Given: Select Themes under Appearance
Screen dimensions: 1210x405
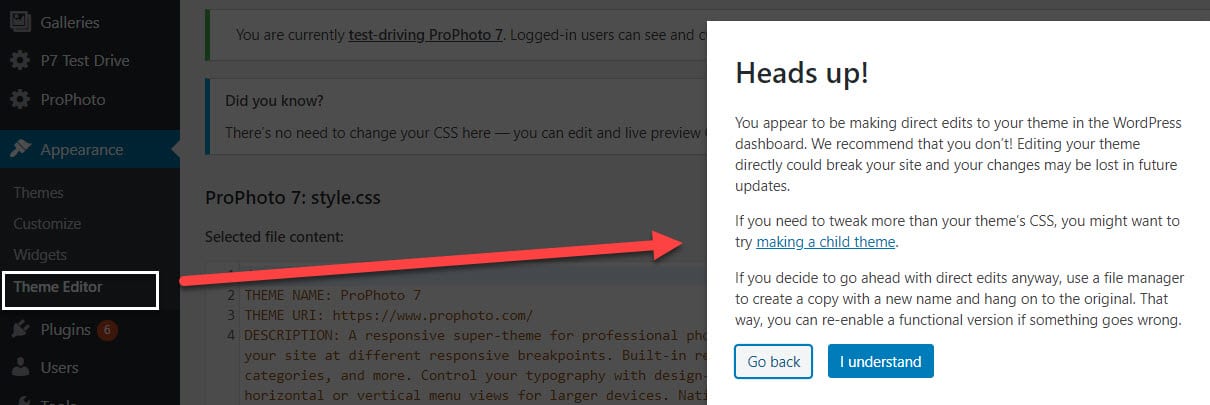Looking at the screenshot, I should click(x=38, y=193).
